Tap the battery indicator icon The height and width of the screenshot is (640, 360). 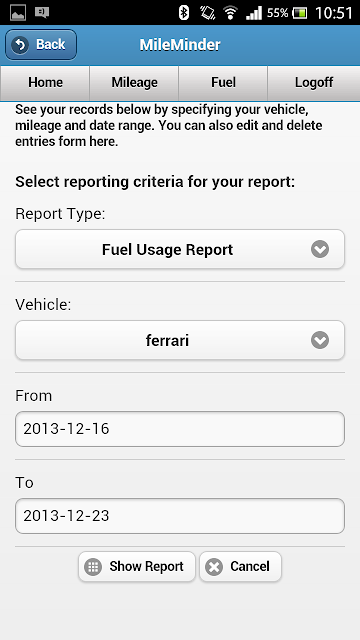point(300,13)
